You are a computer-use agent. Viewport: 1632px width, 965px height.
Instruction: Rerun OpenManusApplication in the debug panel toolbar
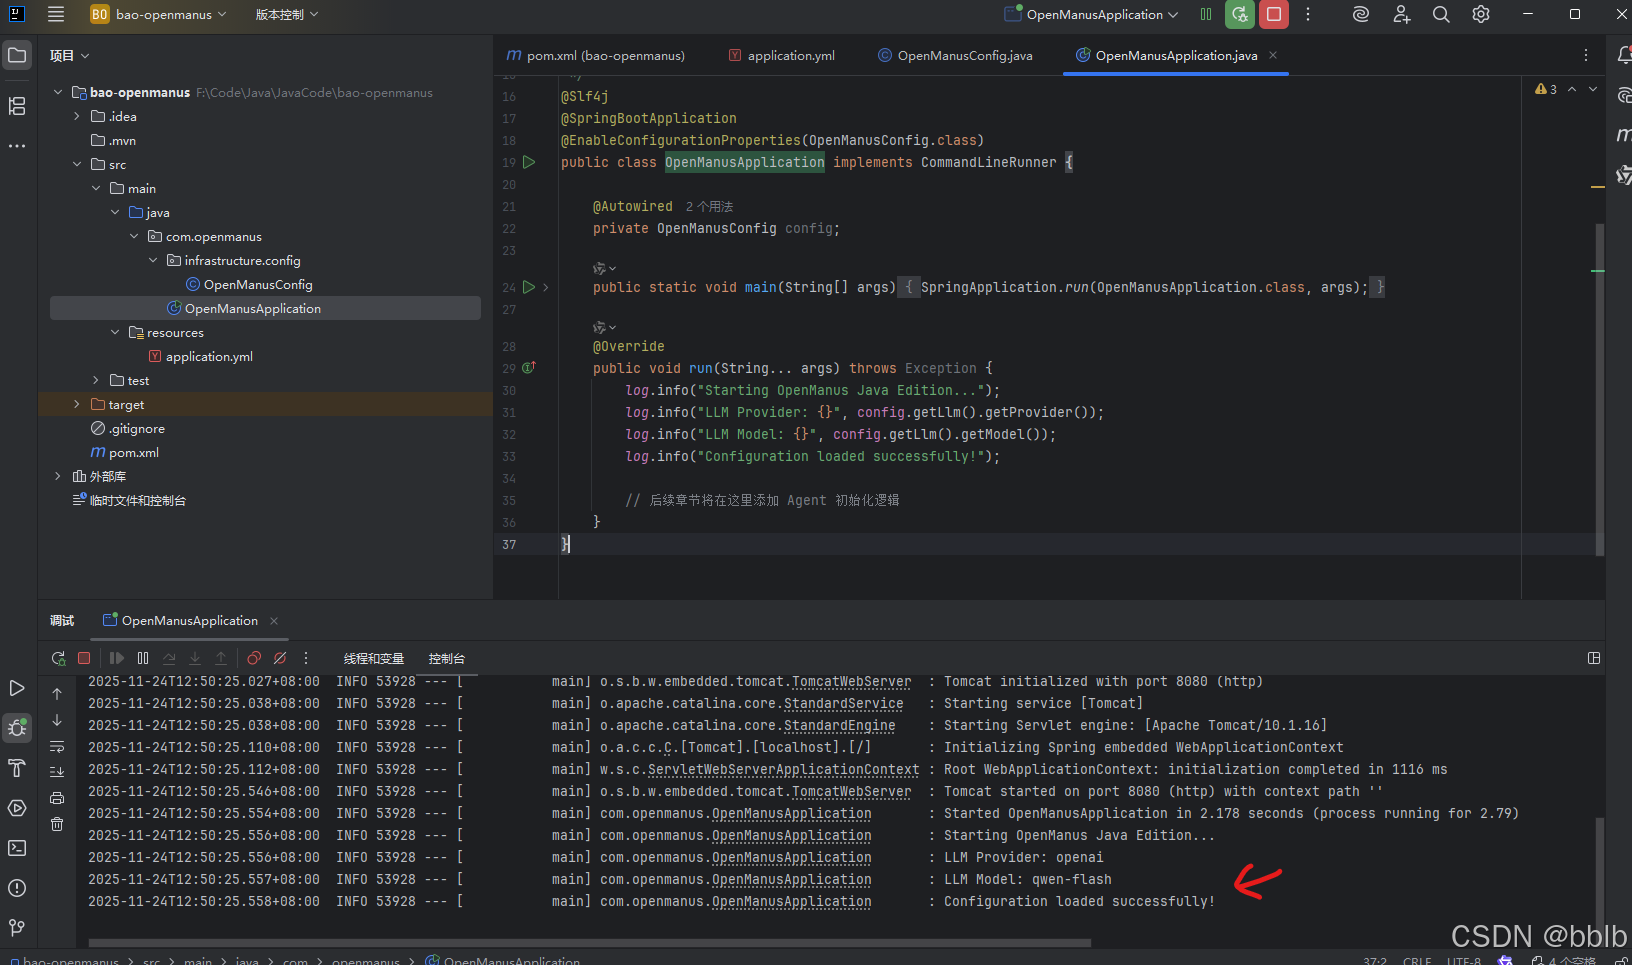click(x=58, y=658)
